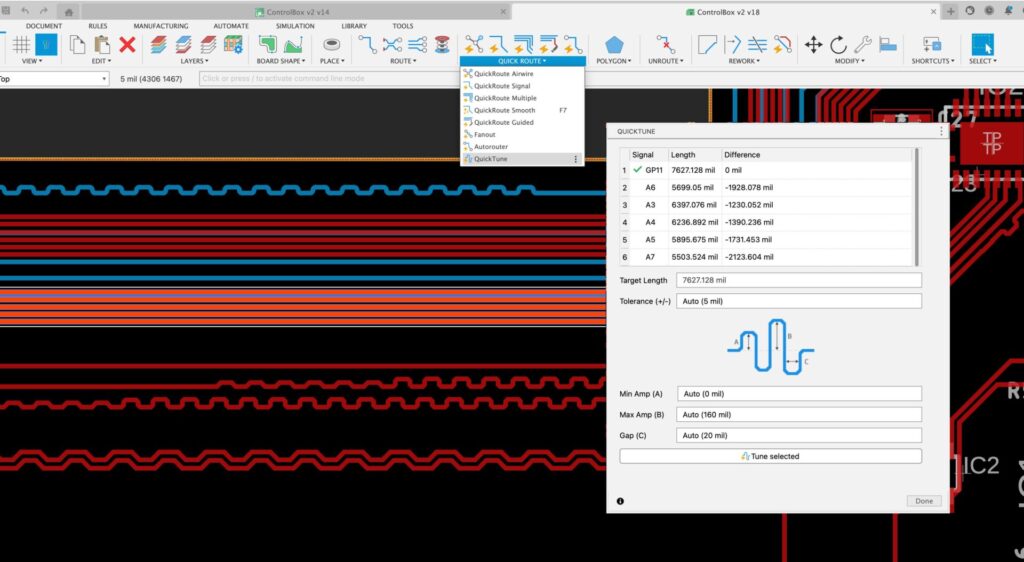This screenshot has width=1024, height=562.
Task: Click the Place via ring icon
Action: click(x=331, y=44)
